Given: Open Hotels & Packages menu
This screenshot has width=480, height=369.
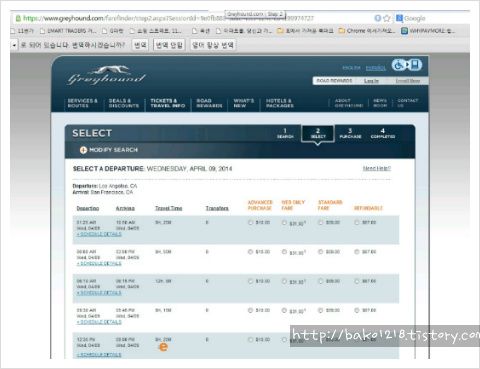Looking at the screenshot, I should pos(280,103).
